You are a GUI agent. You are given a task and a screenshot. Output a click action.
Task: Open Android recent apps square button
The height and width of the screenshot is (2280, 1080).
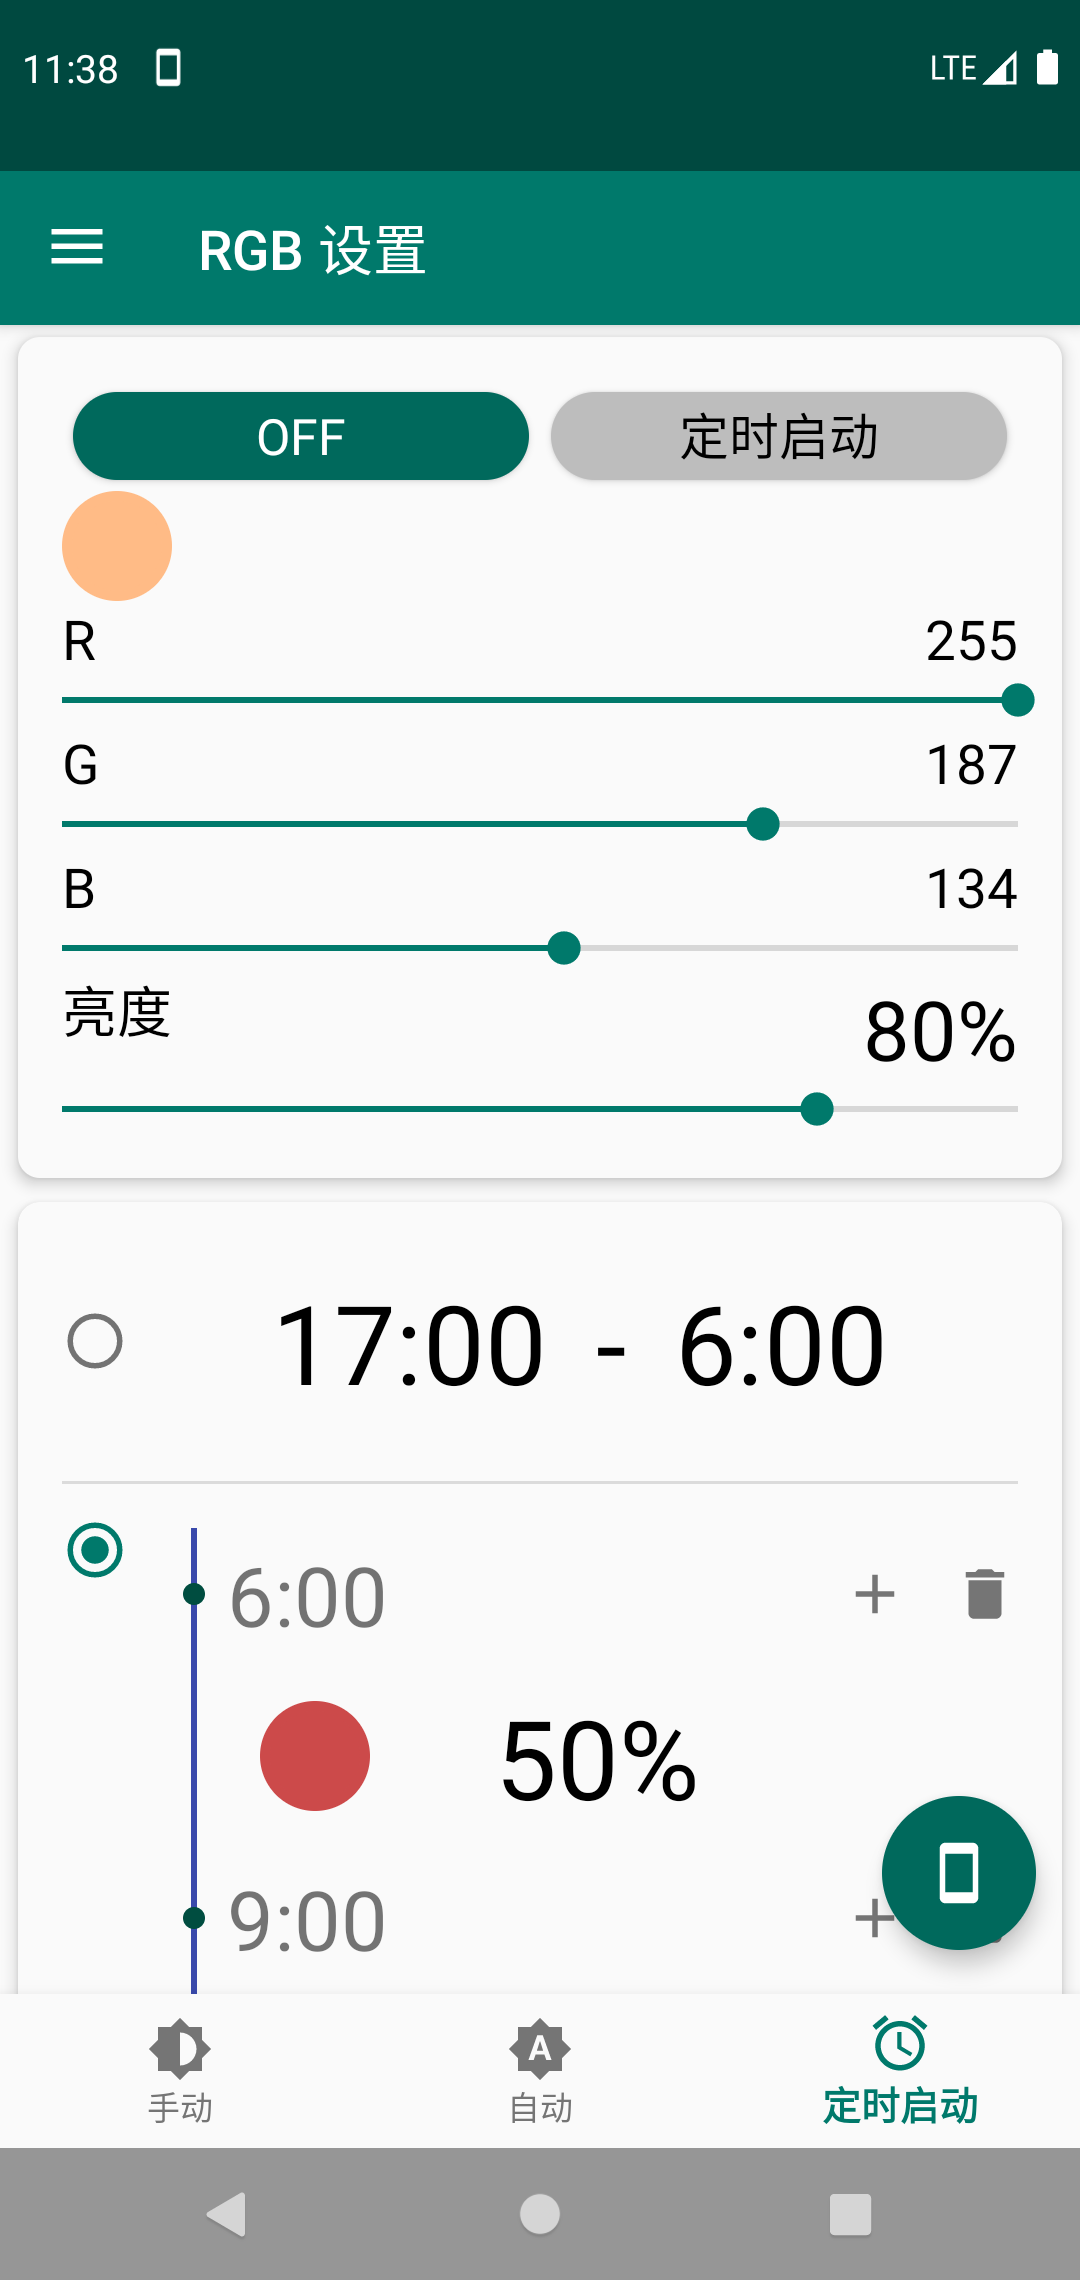850,2214
